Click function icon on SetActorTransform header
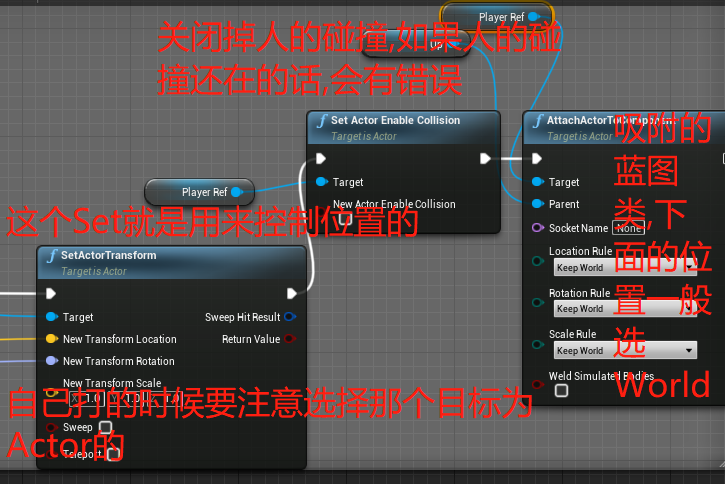Viewport: 725px width, 484px height. tap(52, 256)
